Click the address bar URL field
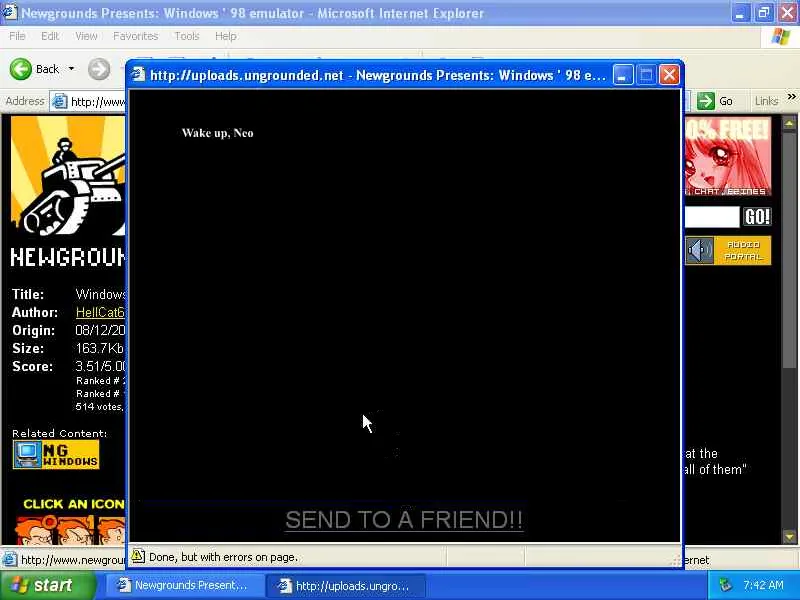800x600 pixels. click(x=97, y=102)
